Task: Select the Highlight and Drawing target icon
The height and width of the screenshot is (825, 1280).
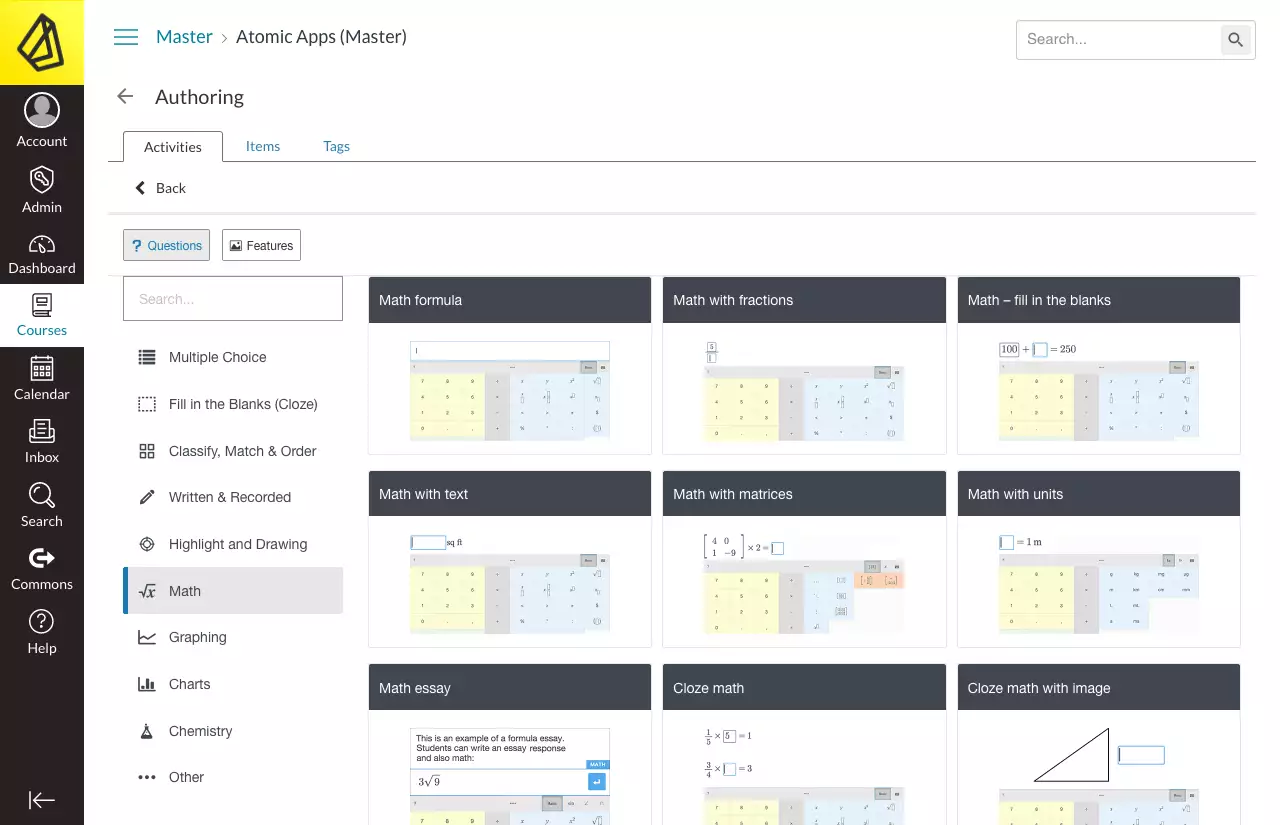Action: point(147,544)
